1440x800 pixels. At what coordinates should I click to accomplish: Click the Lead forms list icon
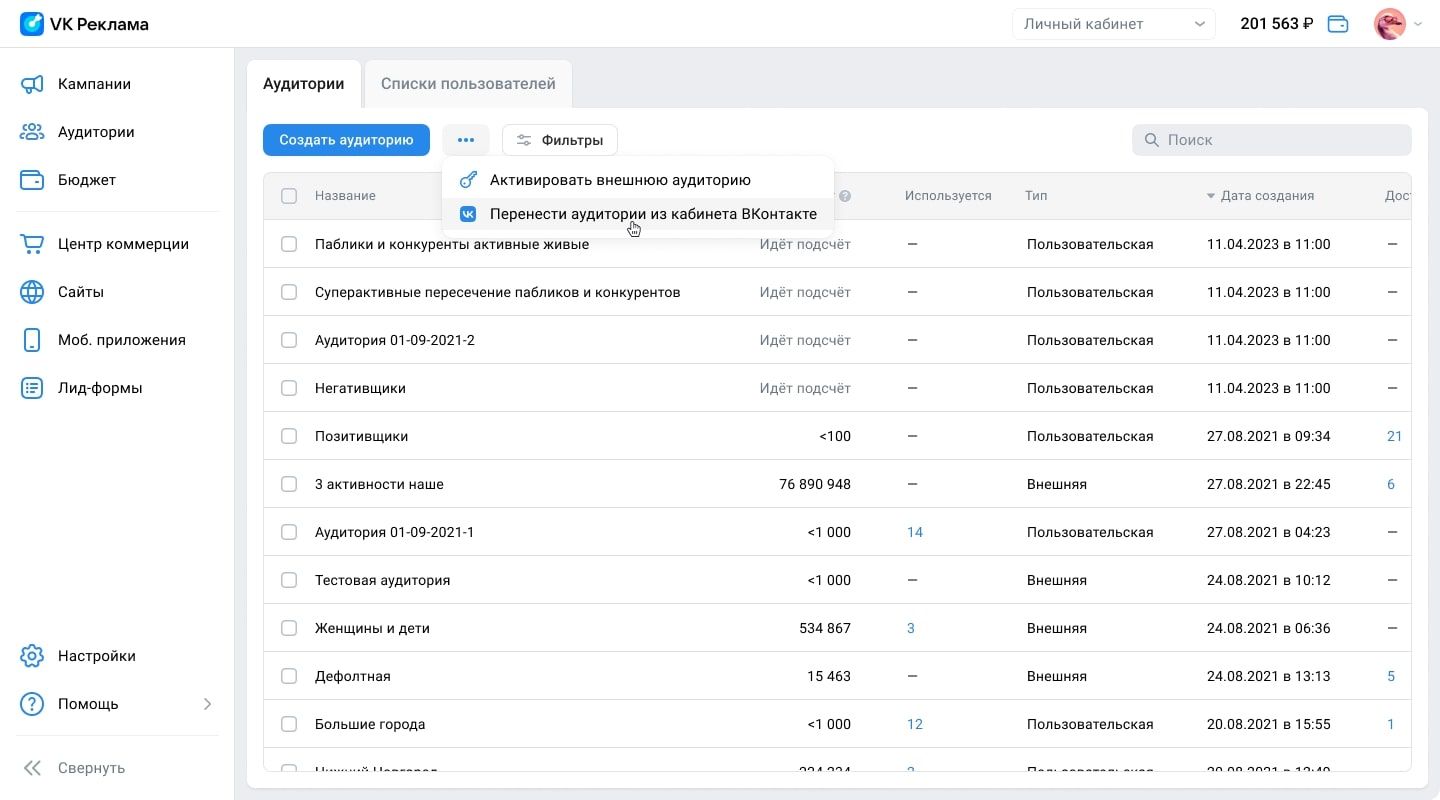pyautogui.click(x=32, y=388)
